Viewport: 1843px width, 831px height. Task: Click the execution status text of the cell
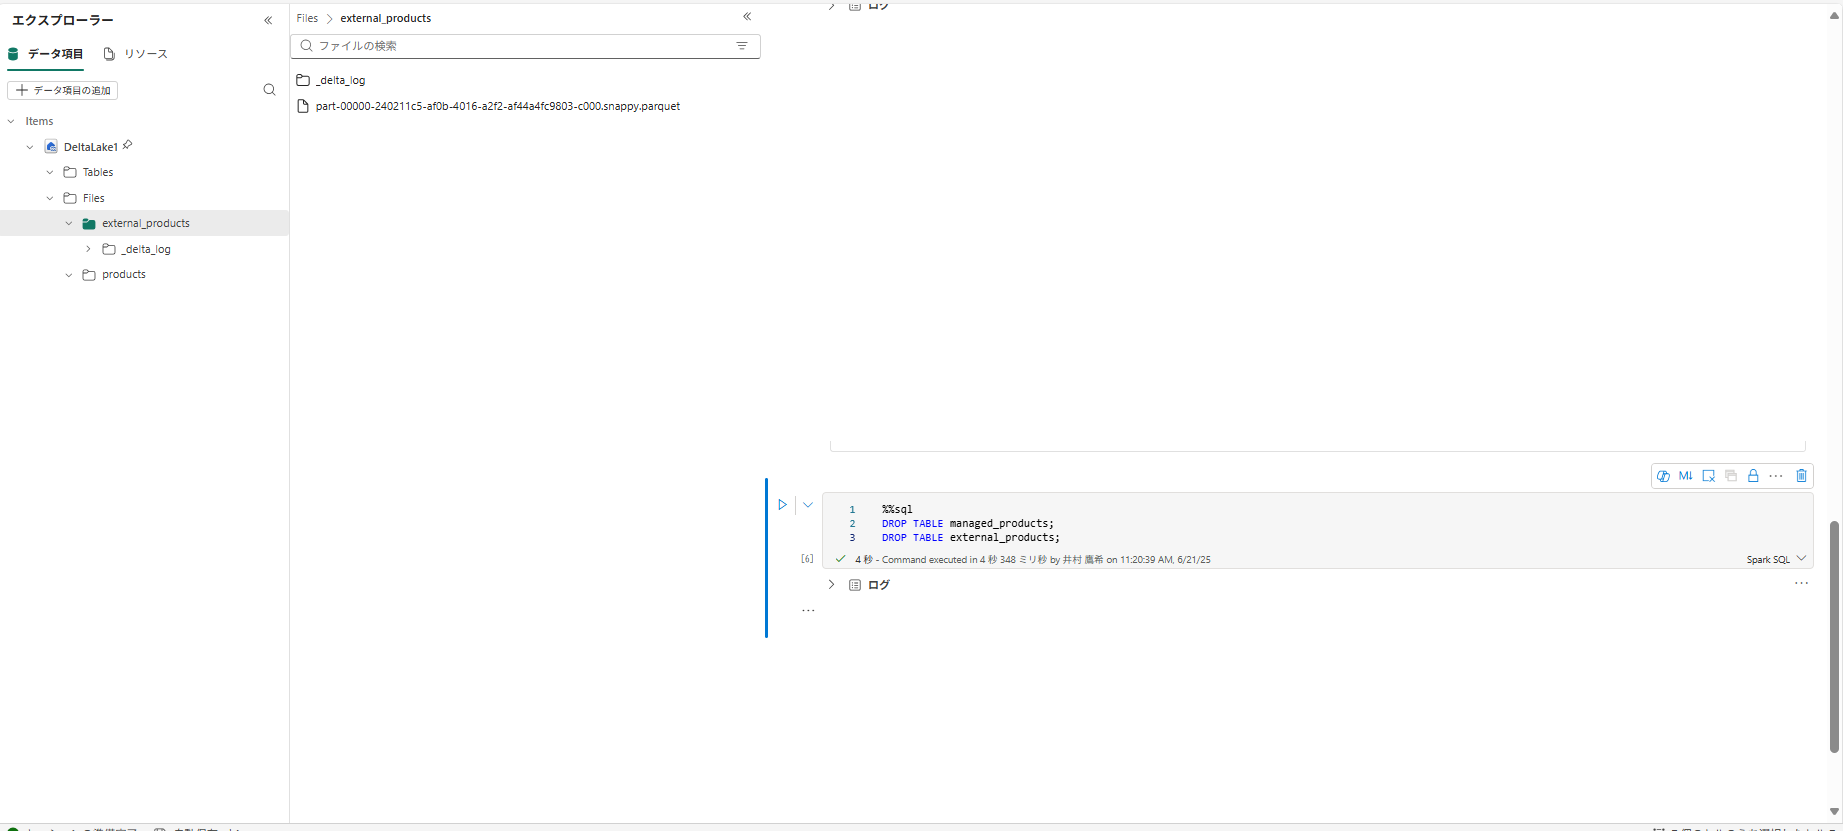(x=1032, y=559)
